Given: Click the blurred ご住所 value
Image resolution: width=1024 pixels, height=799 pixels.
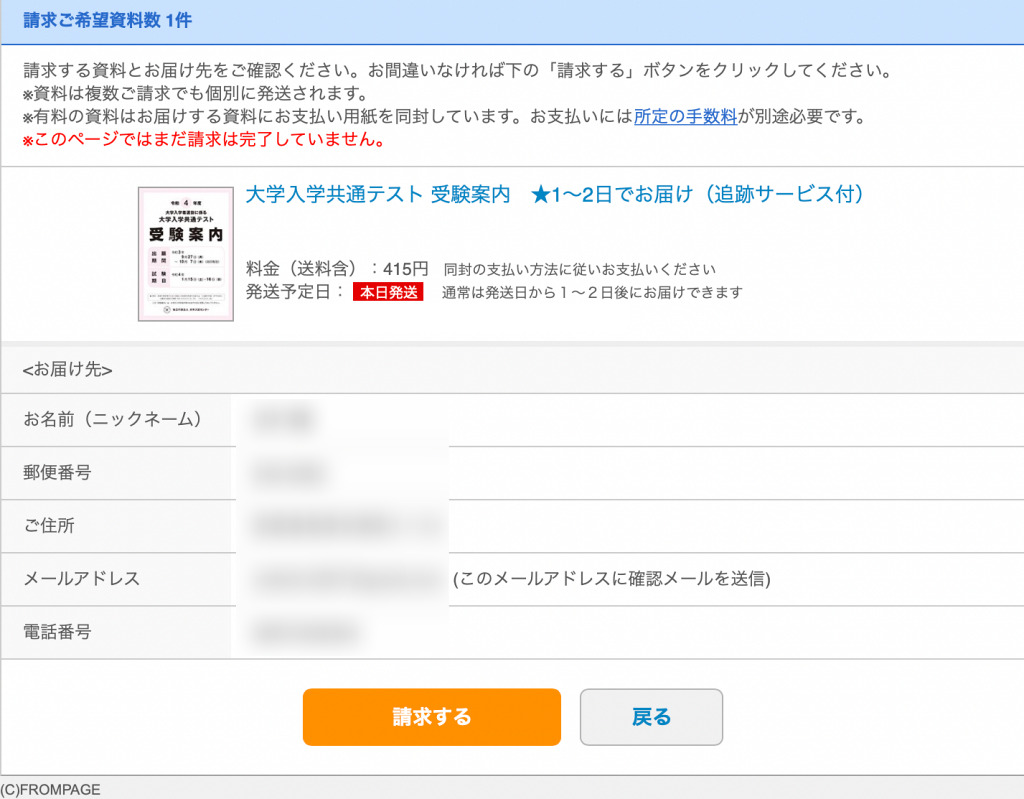Looking at the screenshot, I should [x=346, y=525].
